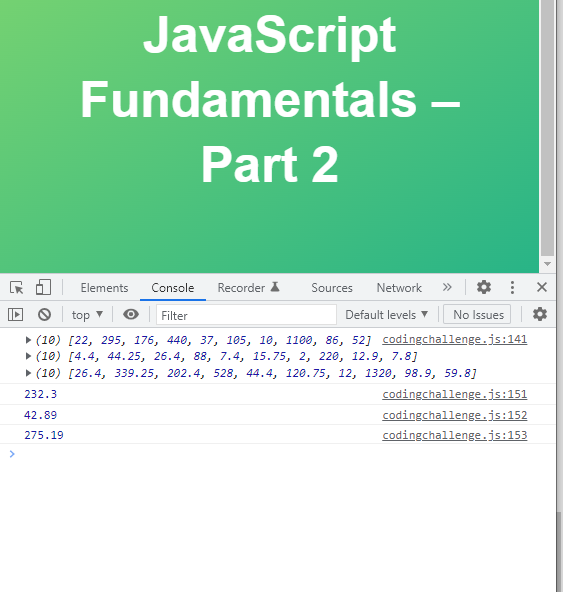Toggle the live expression eye icon
The width and height of the screenshot is (563, 592).
[x=131, y=314]
